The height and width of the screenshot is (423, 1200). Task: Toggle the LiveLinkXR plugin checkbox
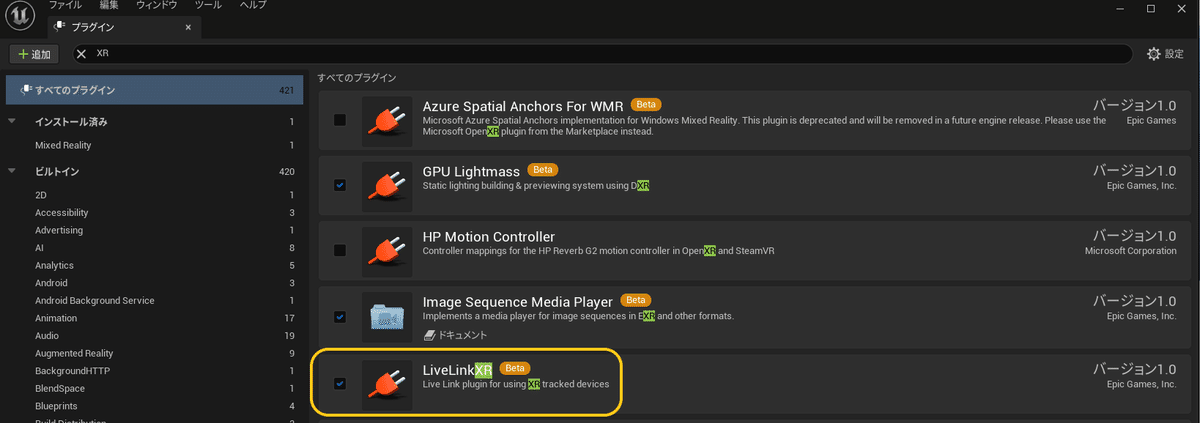click(x=340, y=383)
